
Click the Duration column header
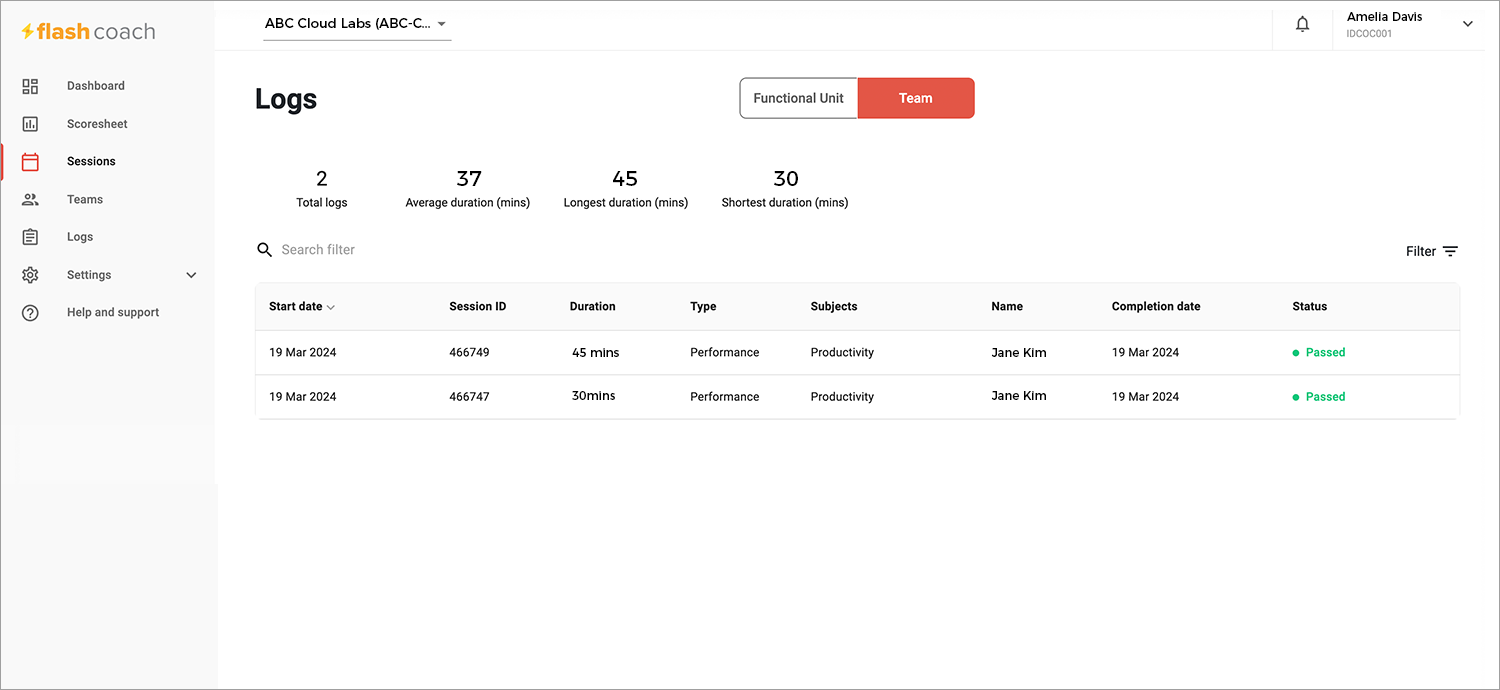[x=593, y=307]
